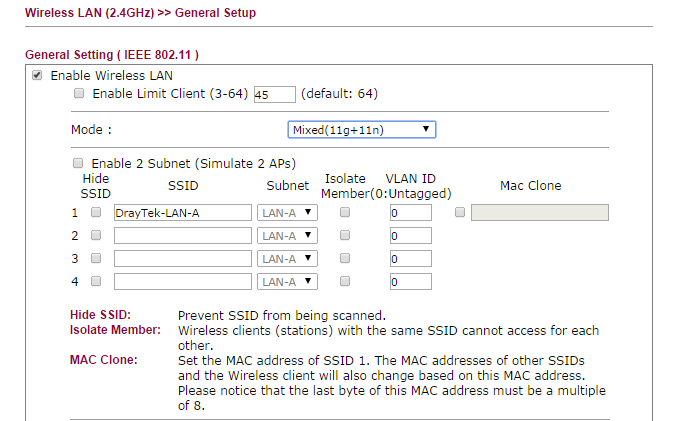
Task: Tick the Mac Clone checkbox
Action: click(x=460, y=213)
